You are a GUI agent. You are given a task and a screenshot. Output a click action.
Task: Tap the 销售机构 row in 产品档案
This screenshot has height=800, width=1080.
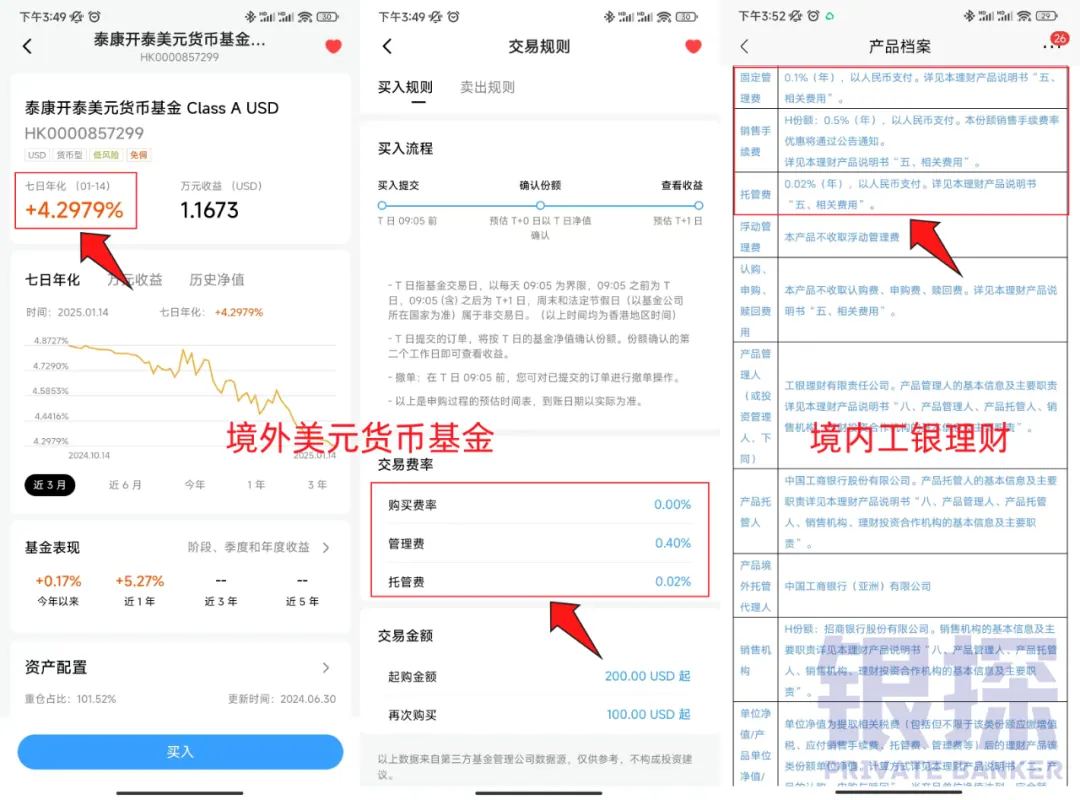[901, 659]
